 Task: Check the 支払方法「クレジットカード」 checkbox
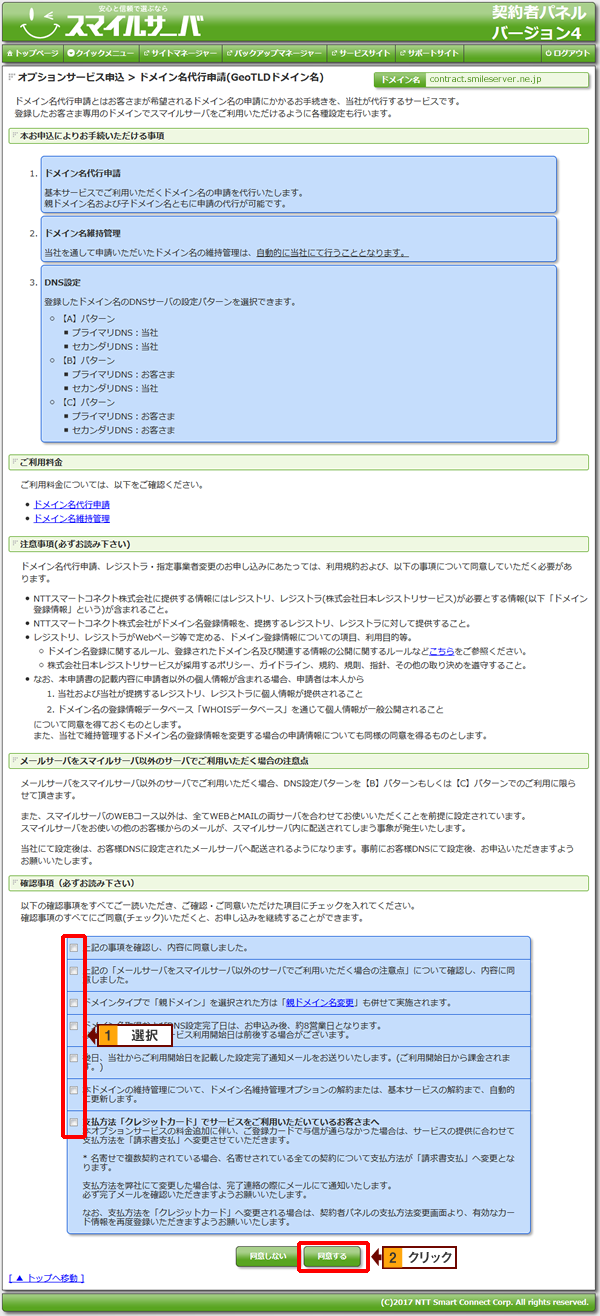tap(74, 1122)
